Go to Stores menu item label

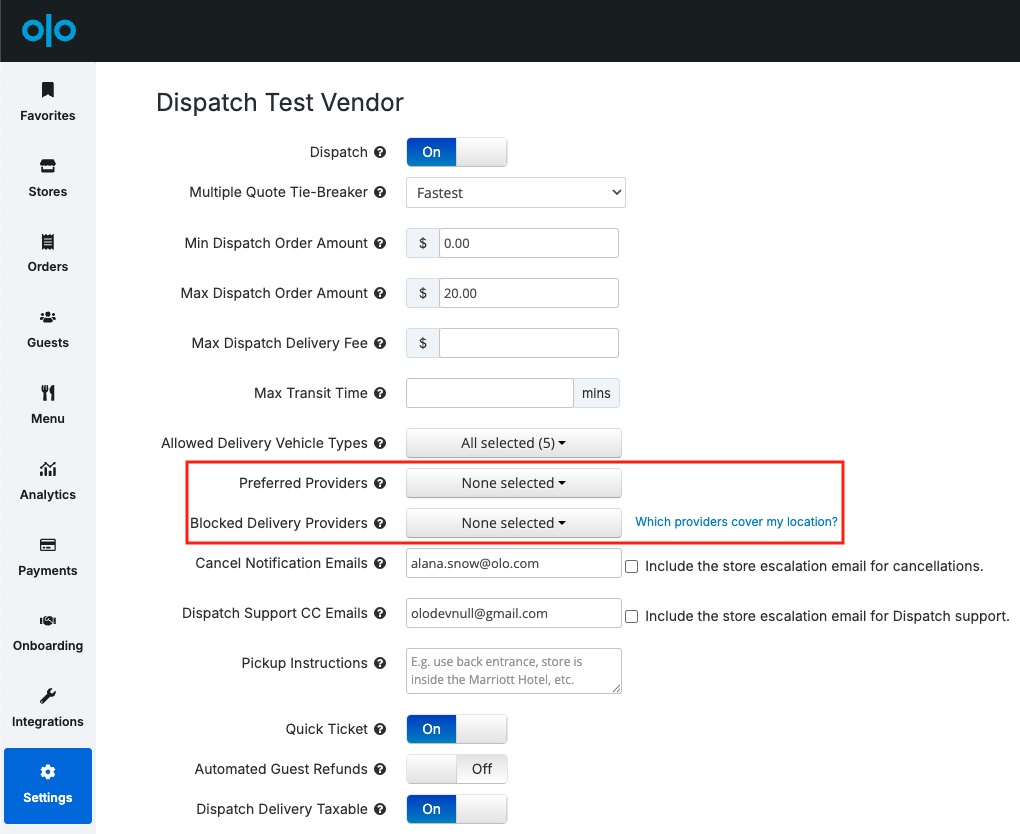(47, 191)
